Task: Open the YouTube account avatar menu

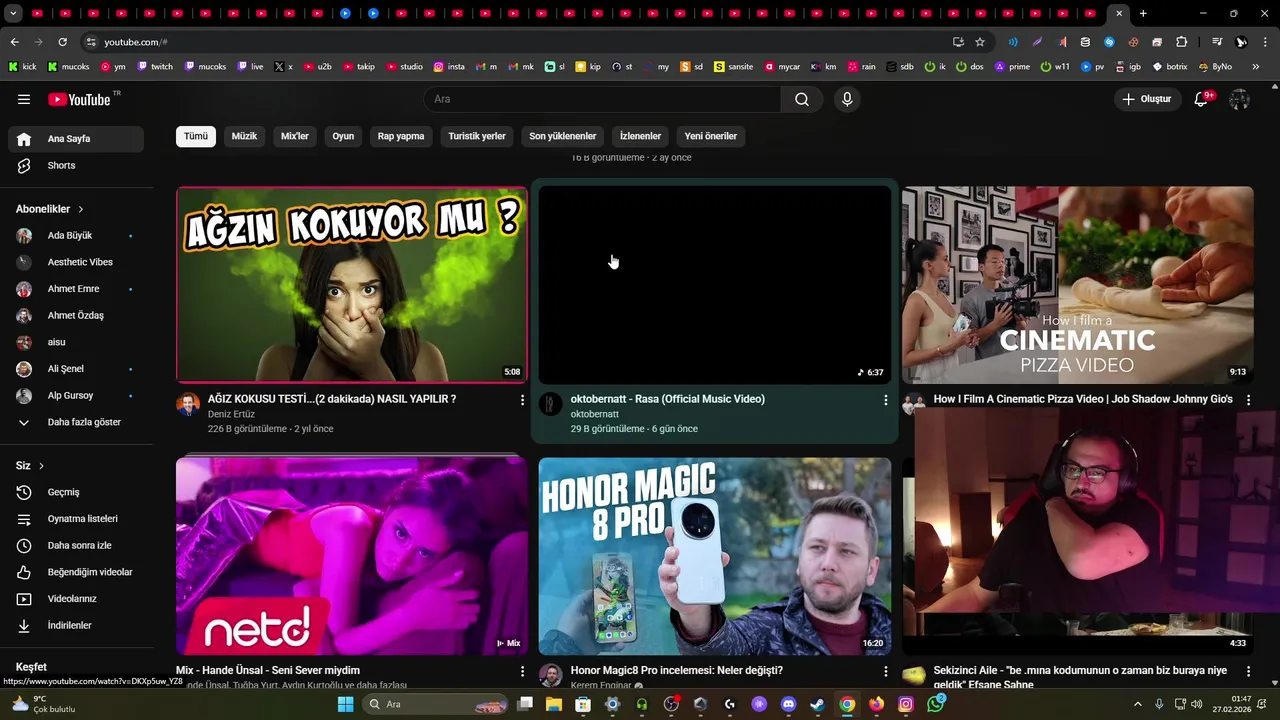Action: click(1240, 99)
